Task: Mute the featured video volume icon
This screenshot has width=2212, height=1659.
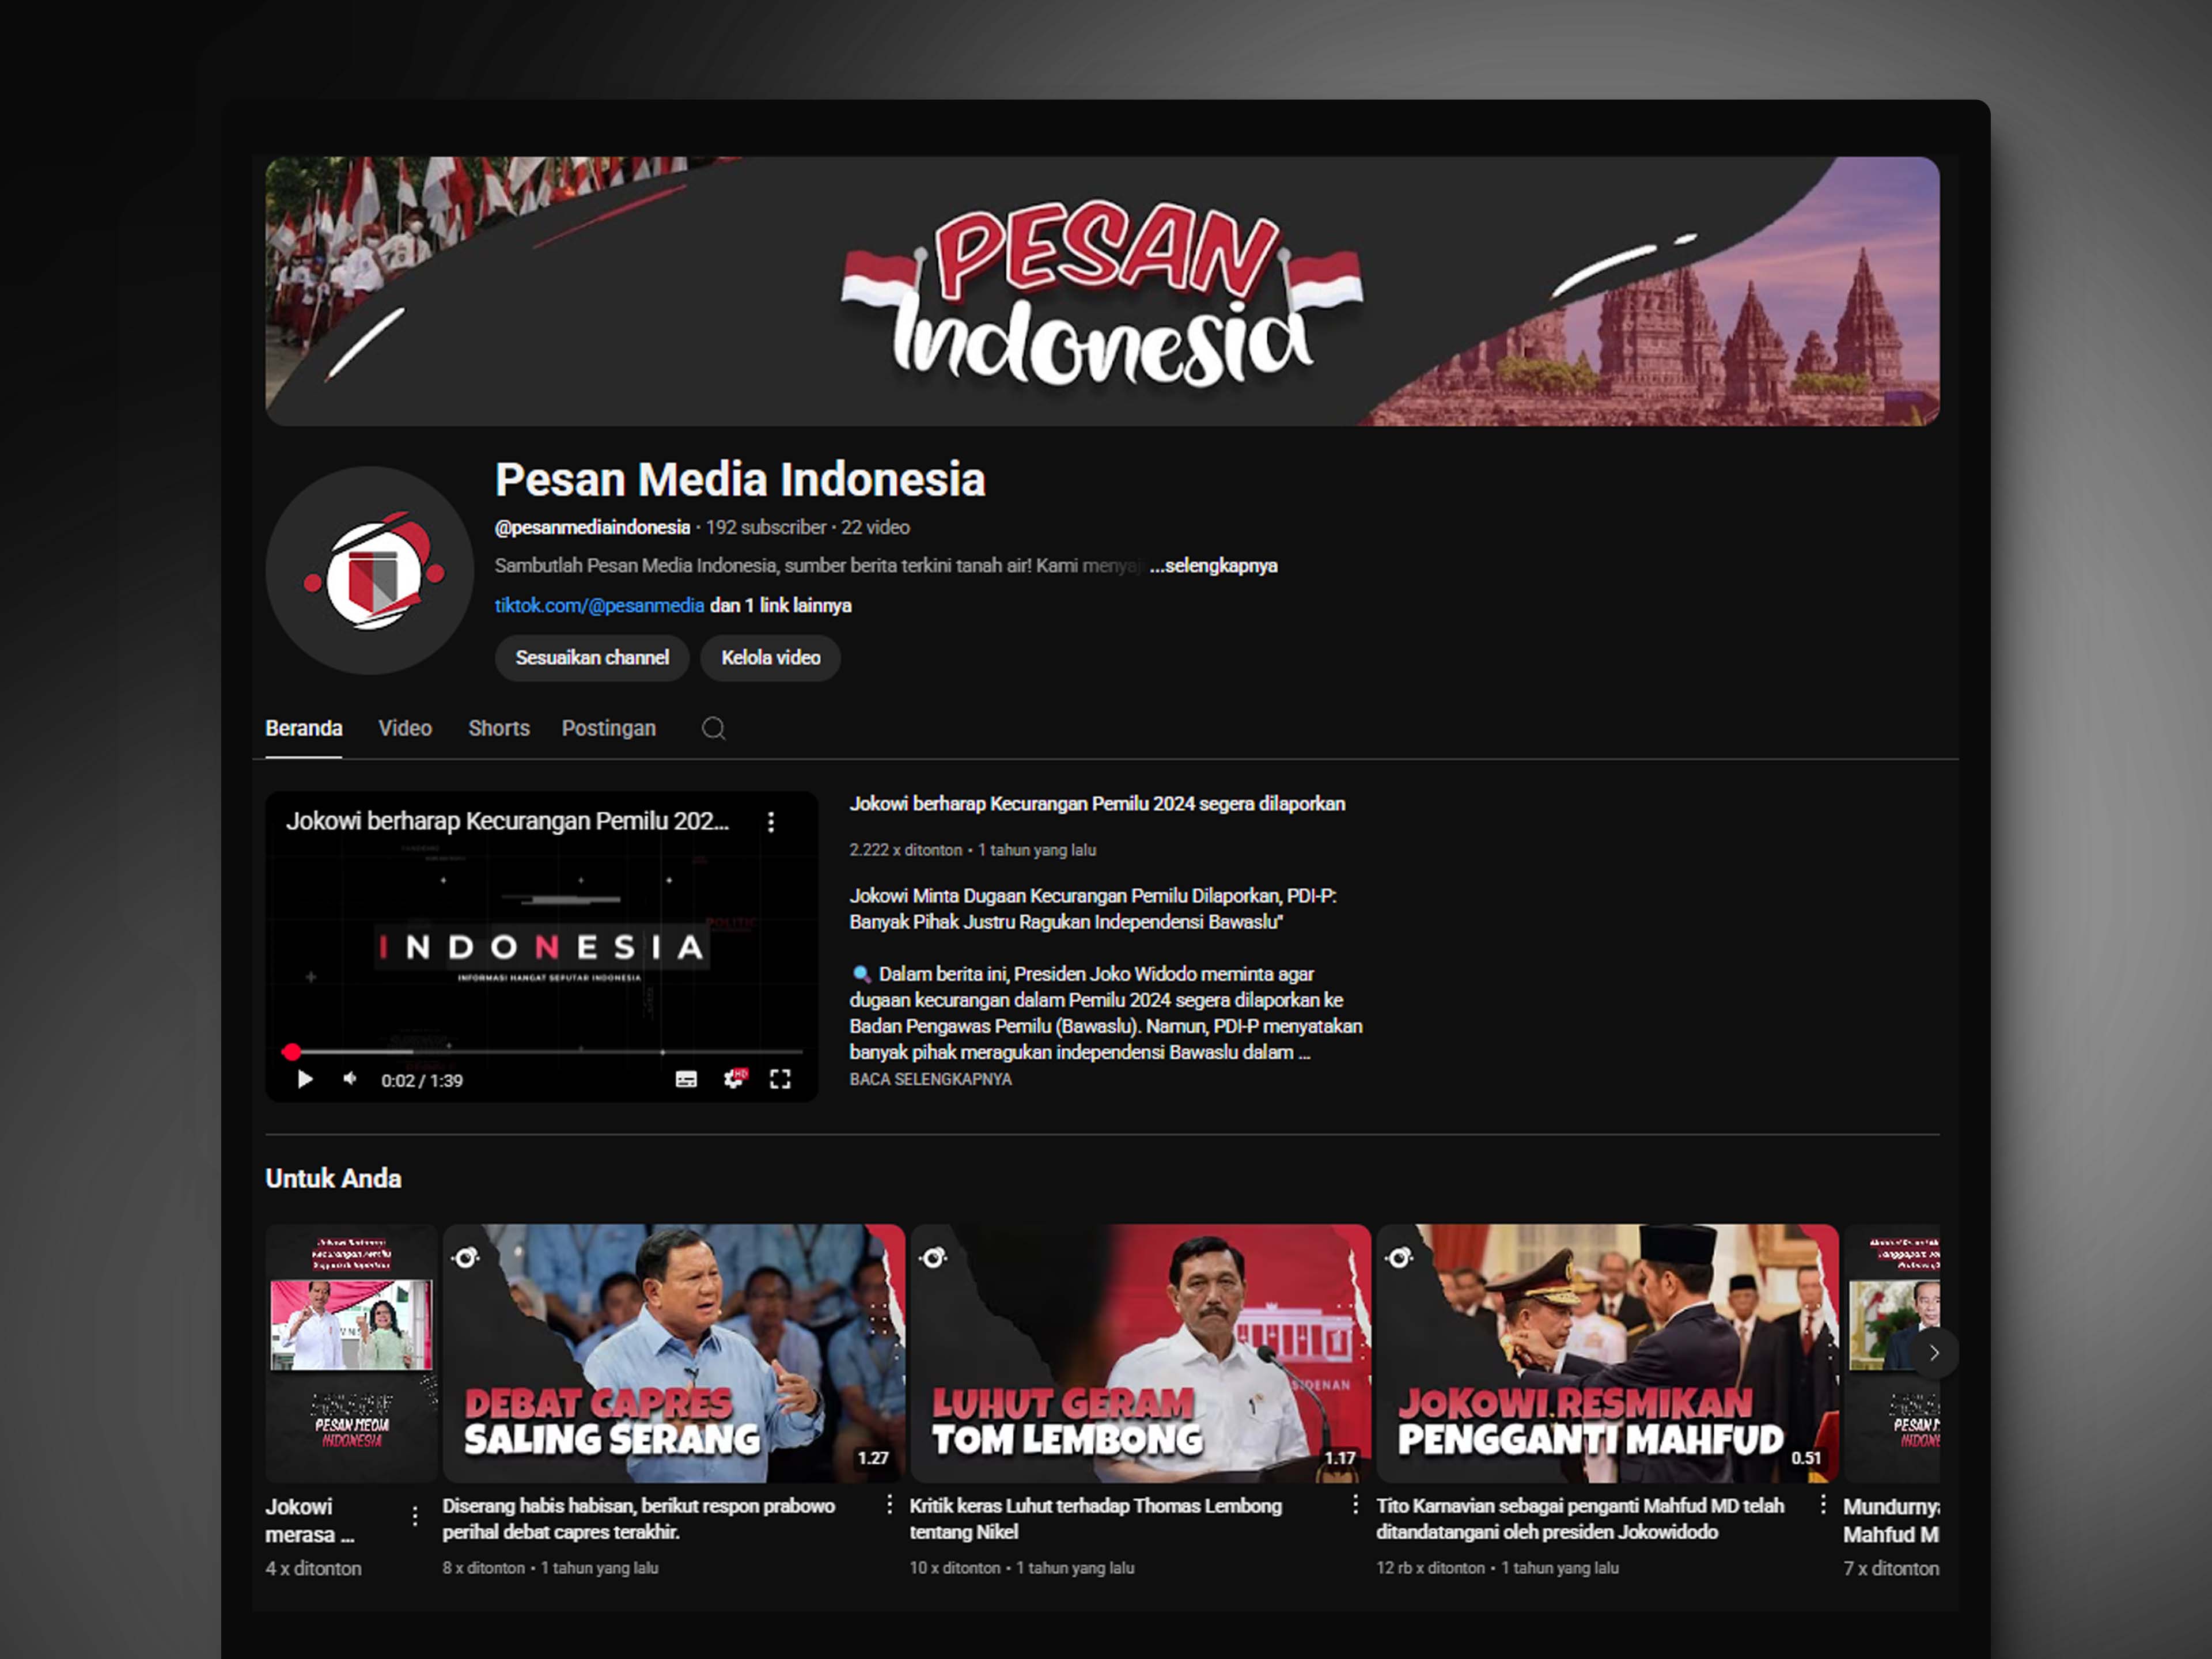Action: [350, 1079]
